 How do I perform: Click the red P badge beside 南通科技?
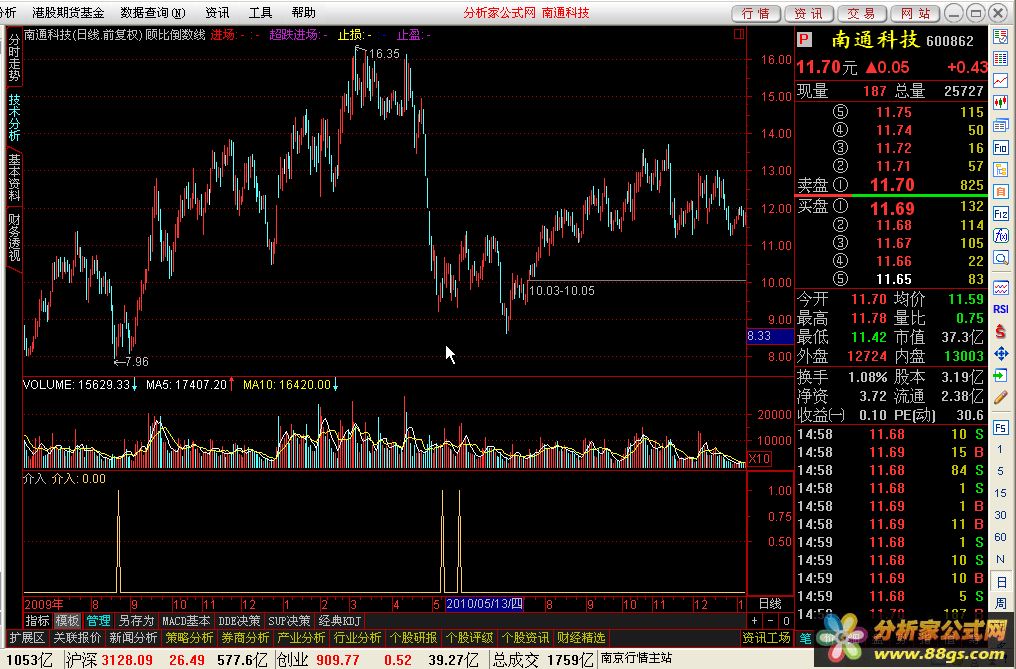click(804, 40)
